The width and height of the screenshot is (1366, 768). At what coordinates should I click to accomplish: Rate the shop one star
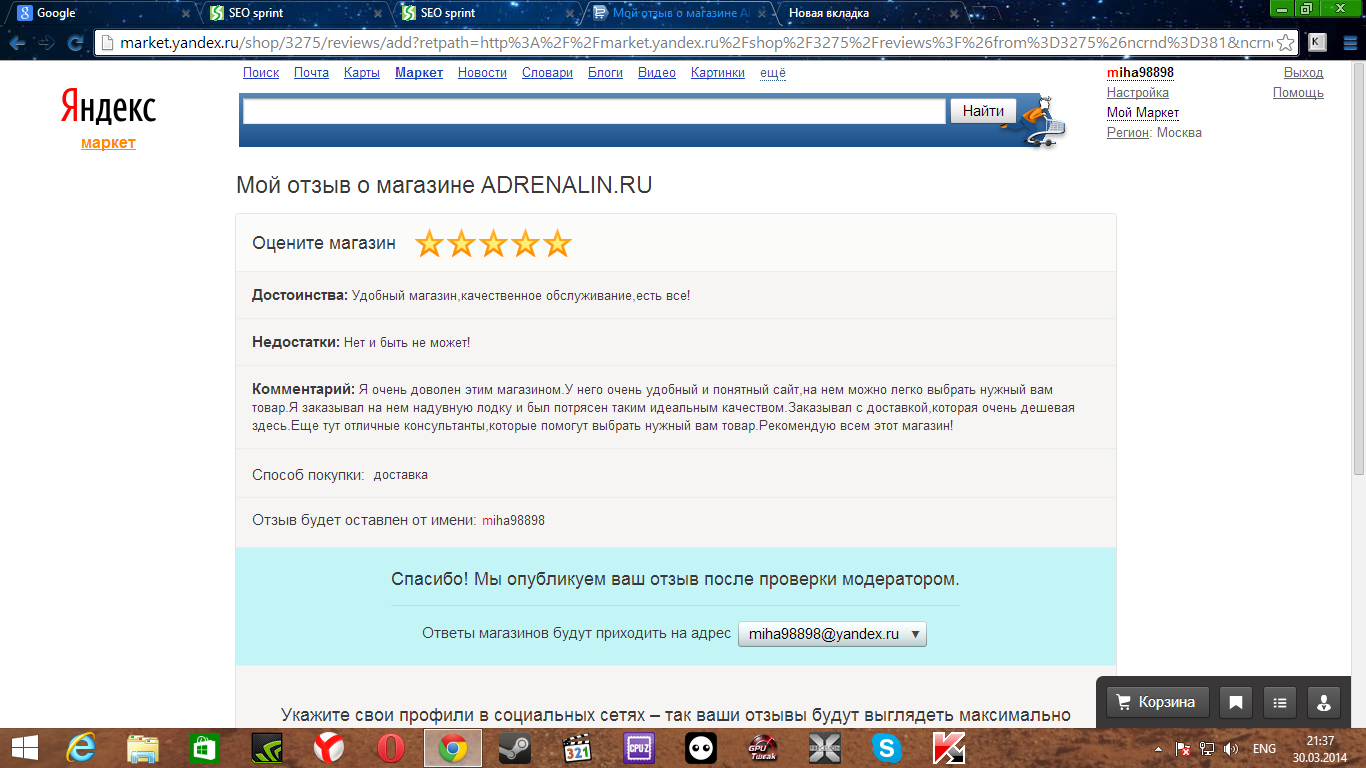pyautogui.click(x=429, y=243)
